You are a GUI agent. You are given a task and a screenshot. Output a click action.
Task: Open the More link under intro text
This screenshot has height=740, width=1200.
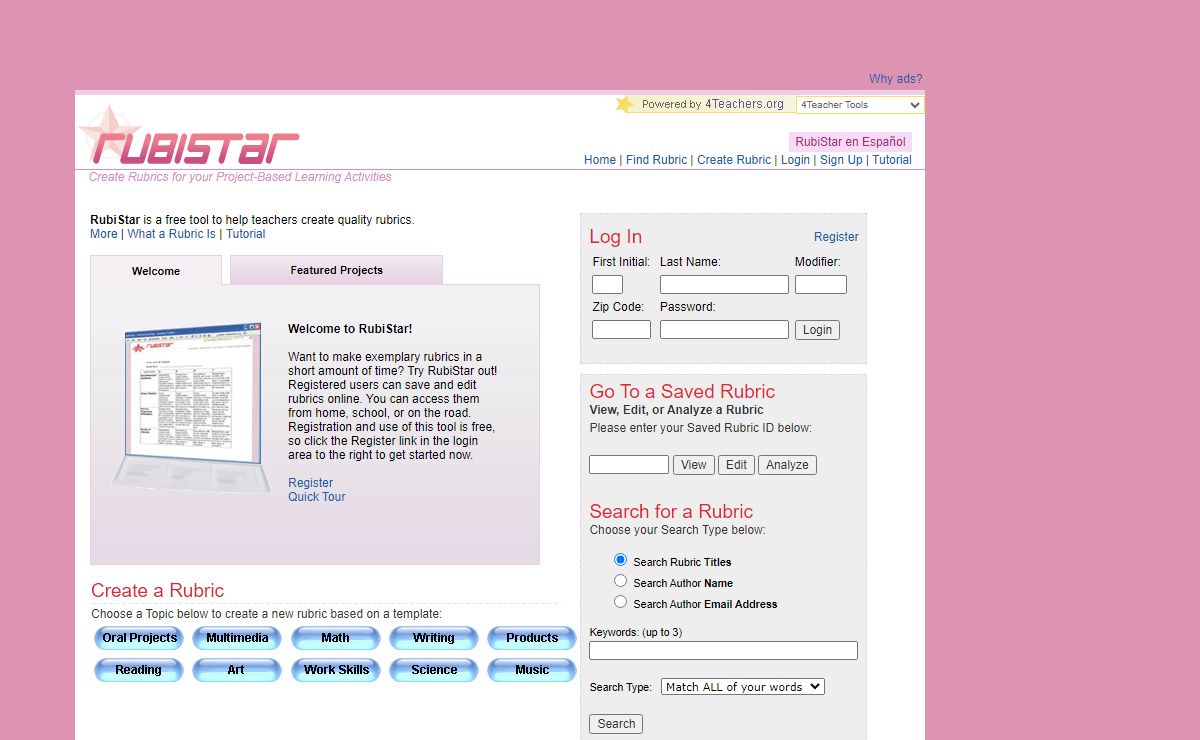point(104,234)
